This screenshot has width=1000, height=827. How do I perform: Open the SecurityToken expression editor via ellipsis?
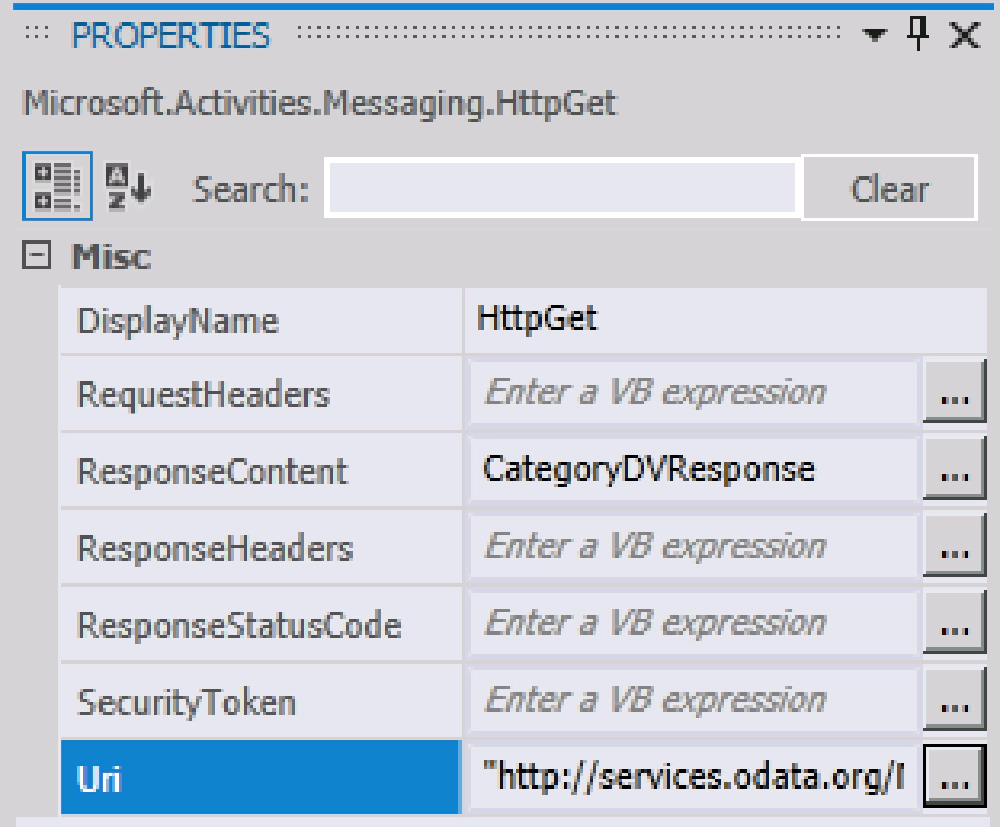tap(956, 699)
